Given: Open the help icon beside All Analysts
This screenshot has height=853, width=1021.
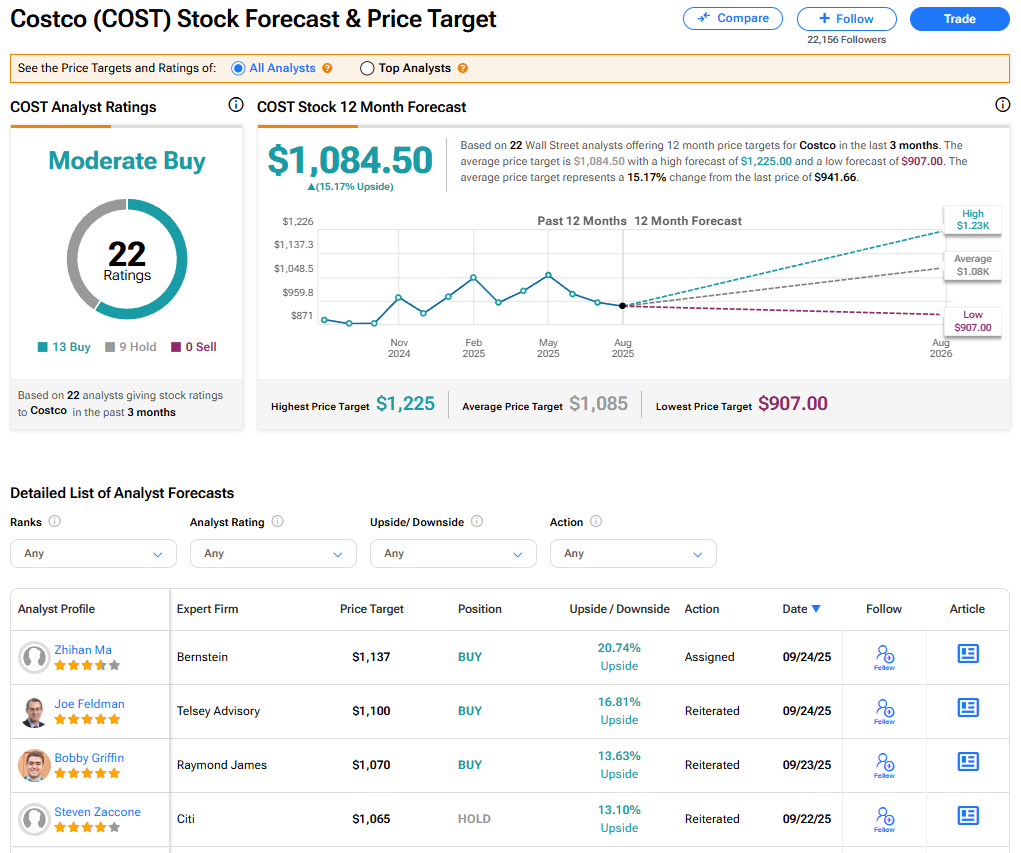Looking at the screenshot, I should [x=328, y=68].
